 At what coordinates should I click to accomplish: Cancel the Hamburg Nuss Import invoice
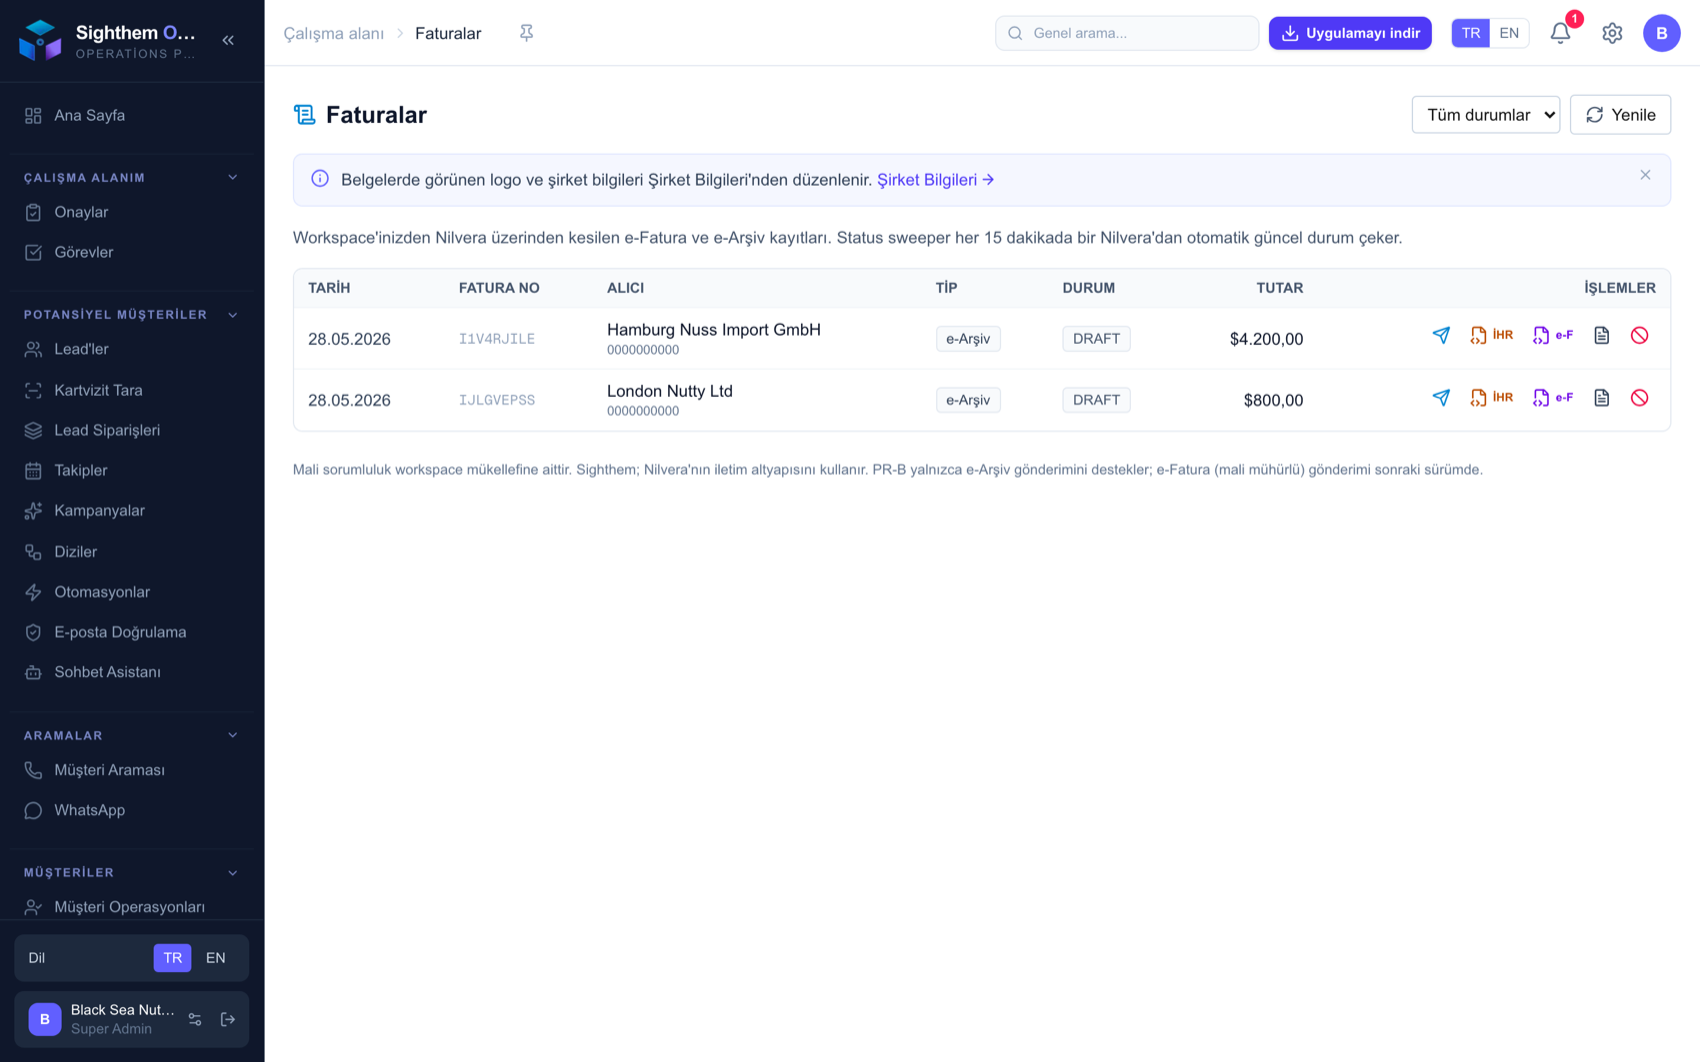pos(1640,336)
